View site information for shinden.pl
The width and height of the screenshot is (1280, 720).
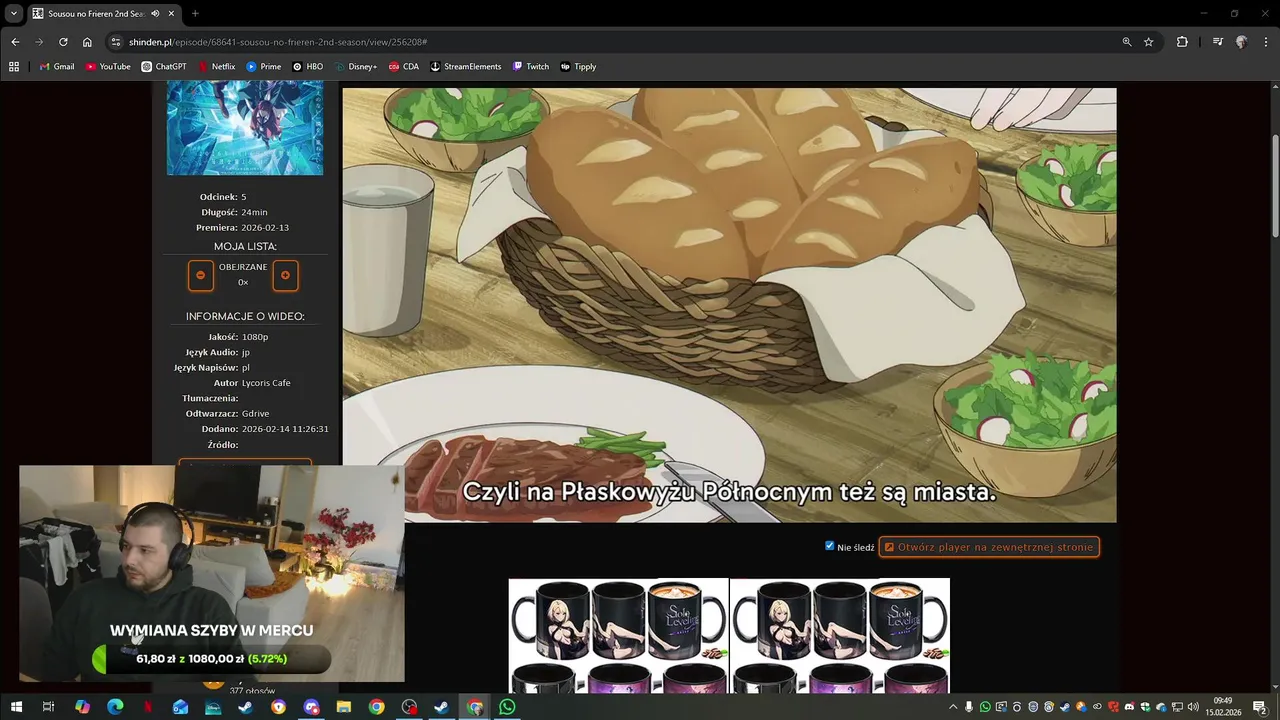point(116,42)
